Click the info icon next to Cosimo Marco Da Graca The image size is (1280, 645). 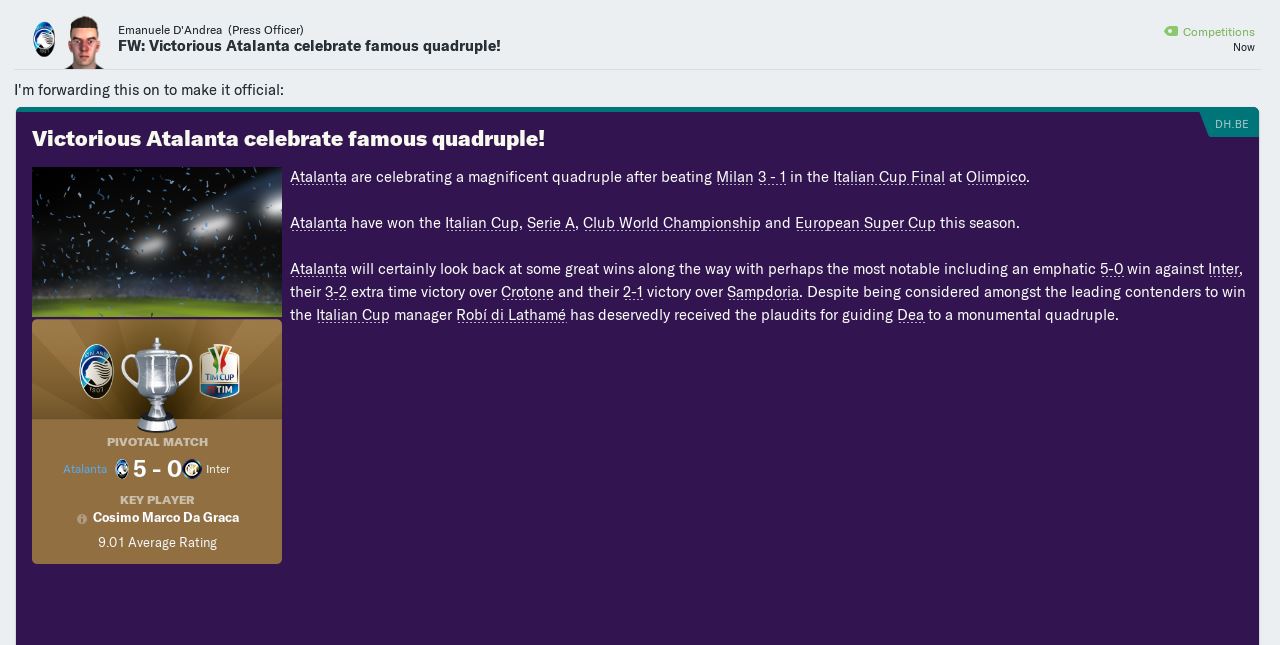(x=82, y=519)
